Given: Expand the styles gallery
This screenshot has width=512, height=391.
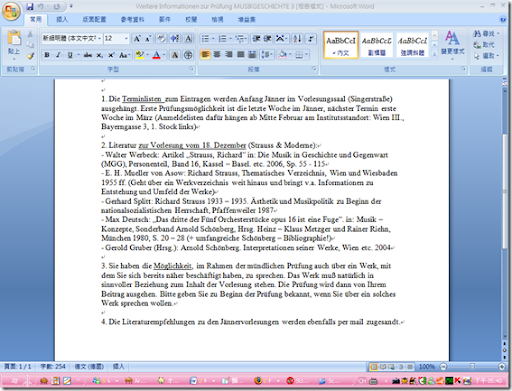Looking at the screenshot, I should 435,54.
